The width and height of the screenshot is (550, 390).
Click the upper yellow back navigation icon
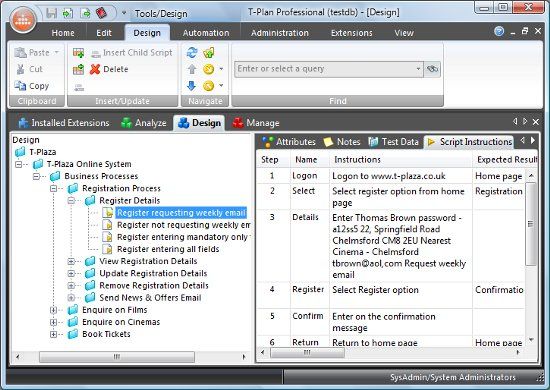[x=208, y=69]
